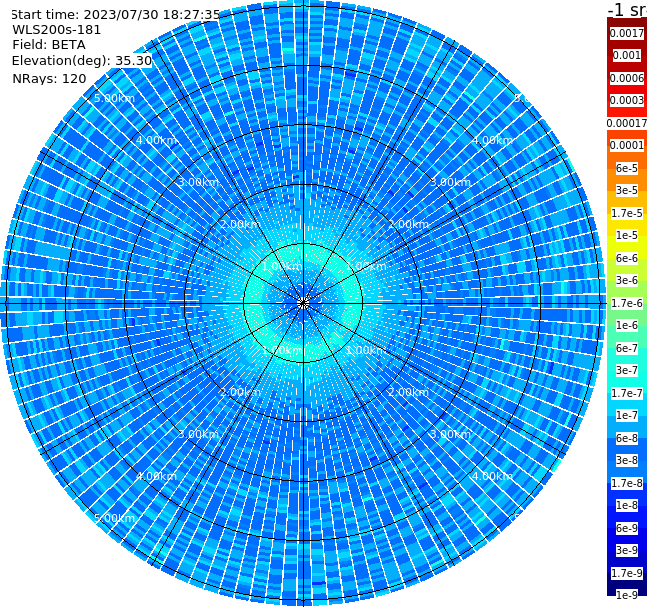Viewport: 647px width, 607px height.
Task: Select the yellow-green 3e-6 colorbar band
Action: [x=627, y=280]
